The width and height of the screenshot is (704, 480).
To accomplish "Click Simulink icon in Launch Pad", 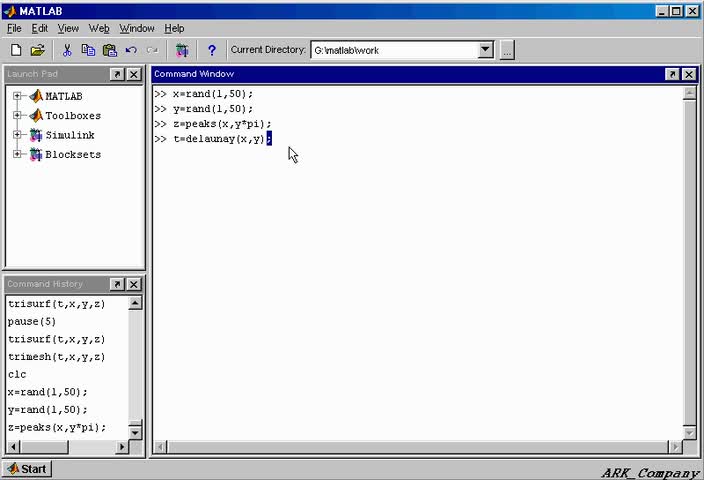I will (x=36, y=135).
